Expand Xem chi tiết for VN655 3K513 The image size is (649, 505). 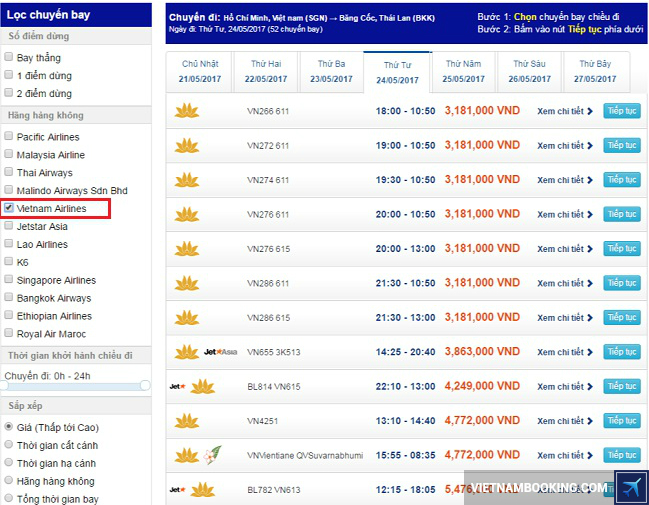coord(565,352)
